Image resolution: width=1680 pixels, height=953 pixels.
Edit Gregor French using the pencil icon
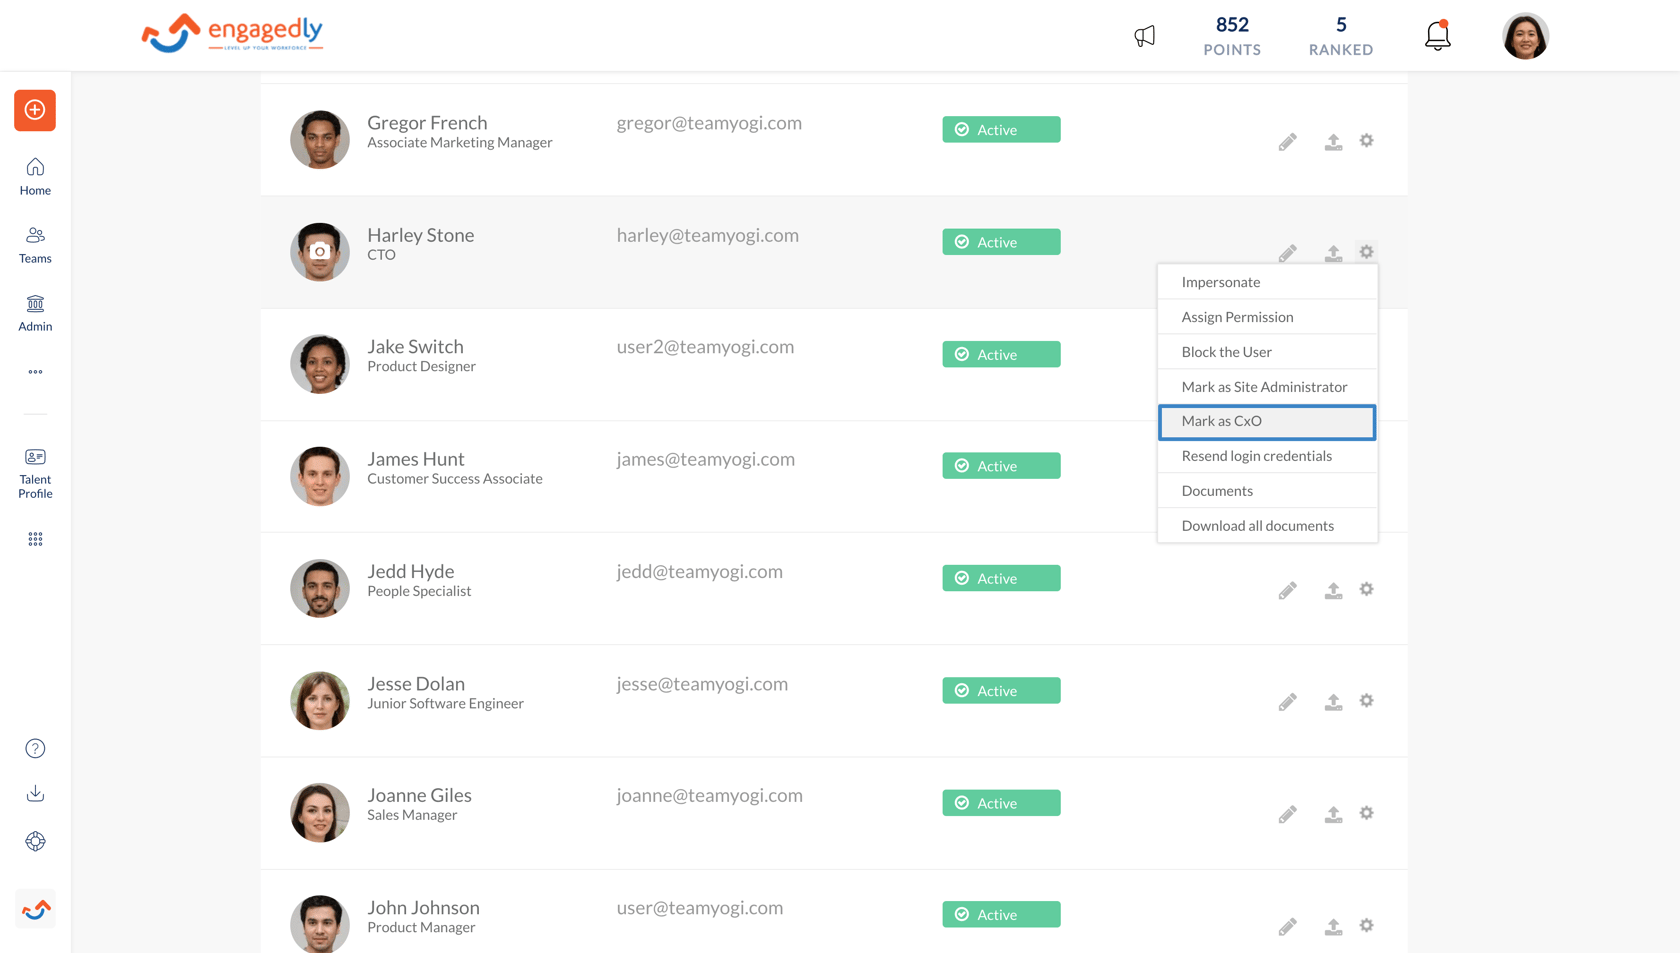[x=1287, y=141]
